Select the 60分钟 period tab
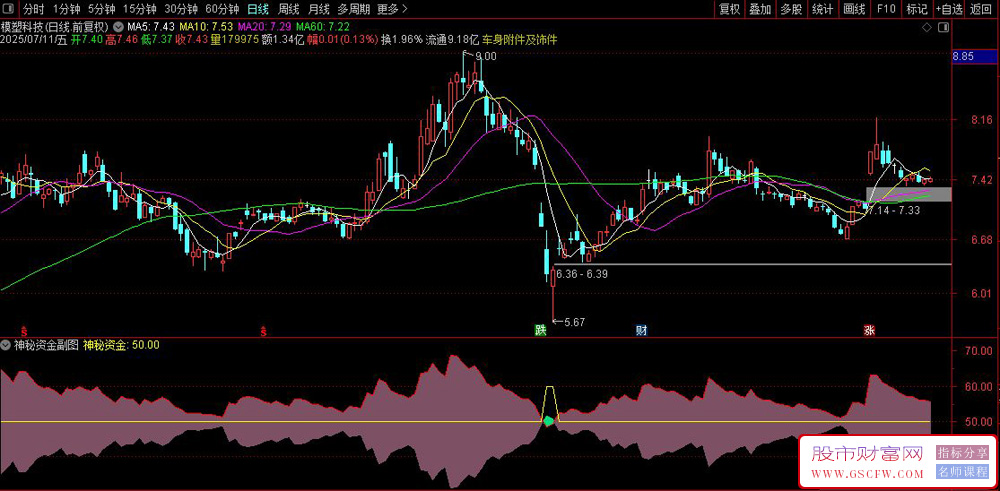 (222, 9)
